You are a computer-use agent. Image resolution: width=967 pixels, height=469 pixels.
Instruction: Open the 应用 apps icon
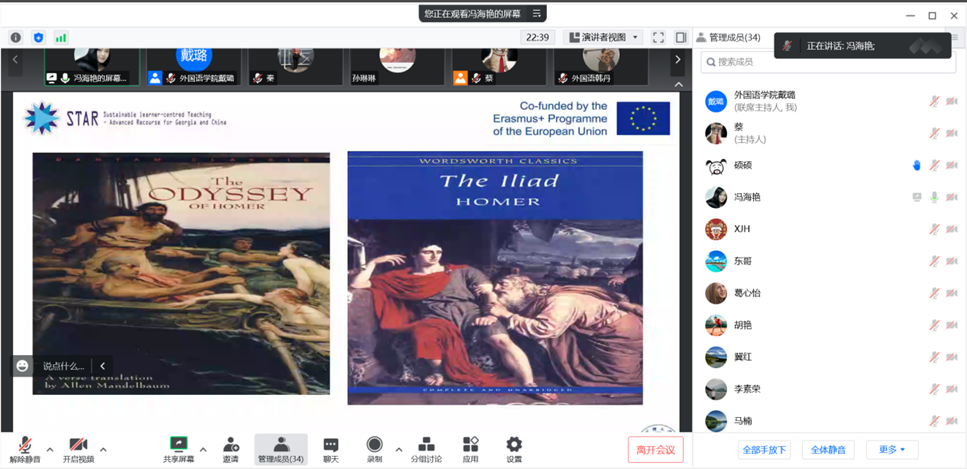(x=471, y=450)
